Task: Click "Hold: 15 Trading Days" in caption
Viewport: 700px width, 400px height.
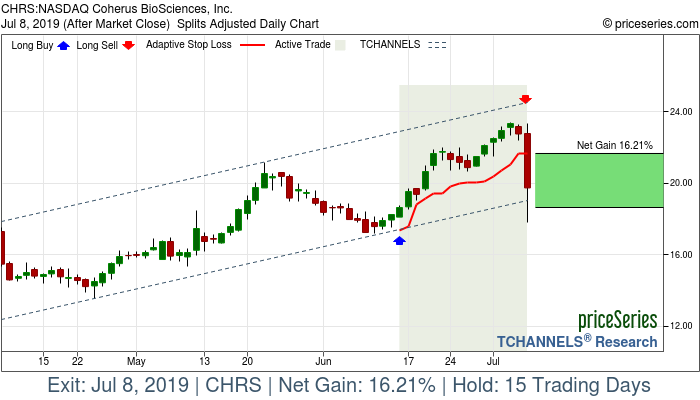Action: click(551, 385)
